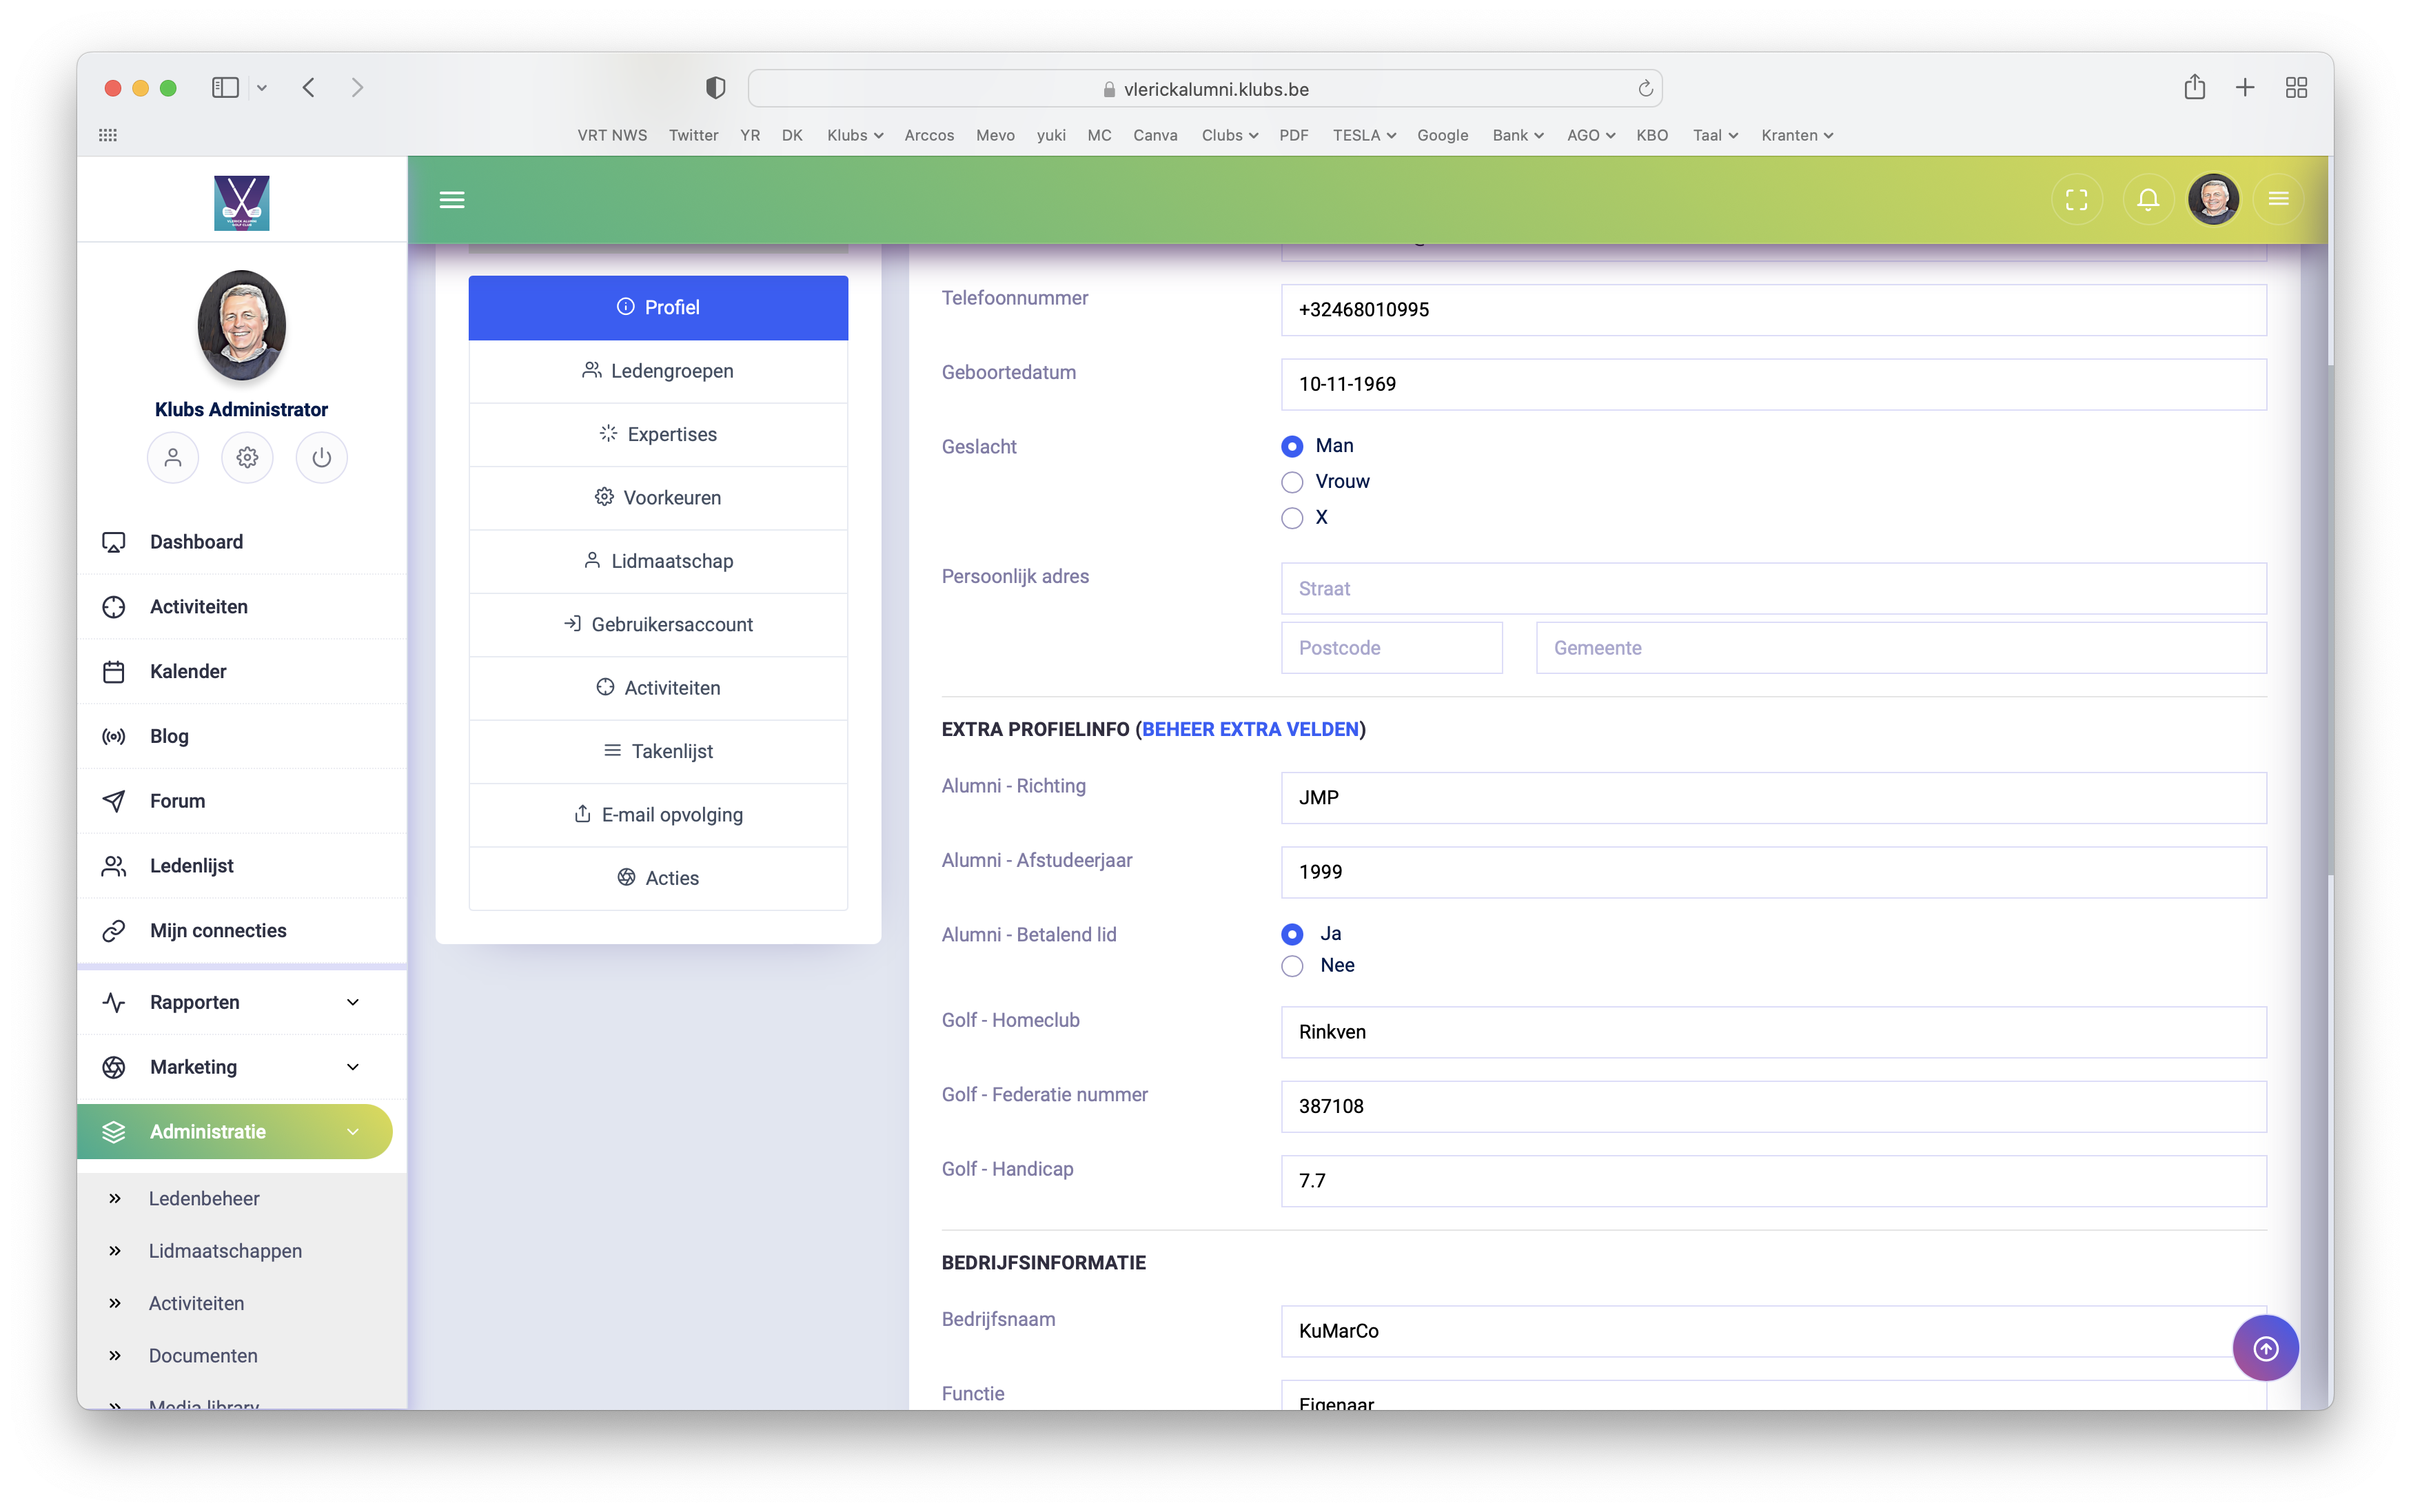Open Ledenbeheer under Administratie

(204, 1198)
